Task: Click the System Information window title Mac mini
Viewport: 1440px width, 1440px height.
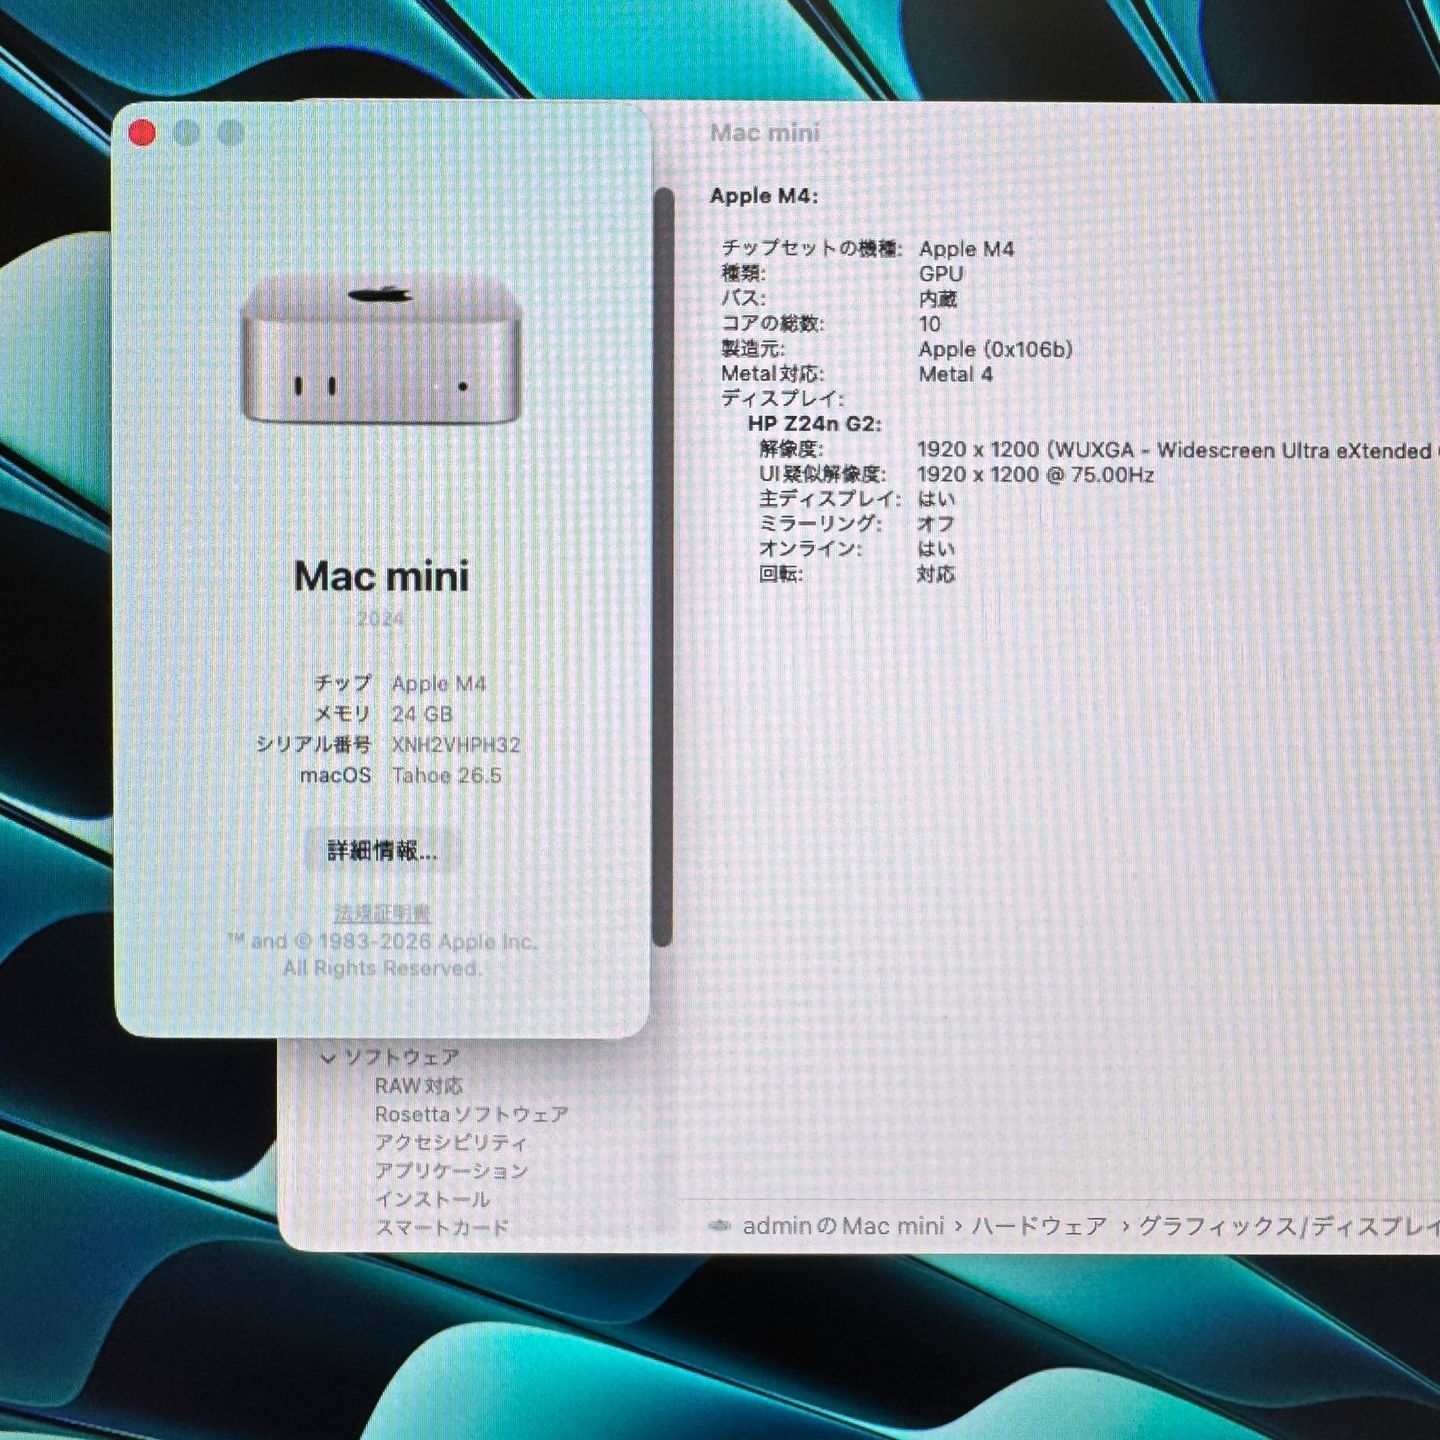Action: click(765, 132)
